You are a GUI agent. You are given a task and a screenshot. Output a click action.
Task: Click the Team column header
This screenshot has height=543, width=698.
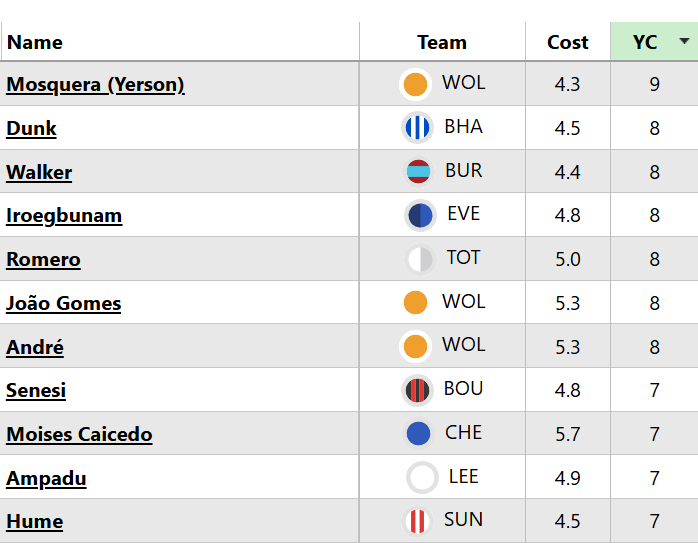coord(442,42)
